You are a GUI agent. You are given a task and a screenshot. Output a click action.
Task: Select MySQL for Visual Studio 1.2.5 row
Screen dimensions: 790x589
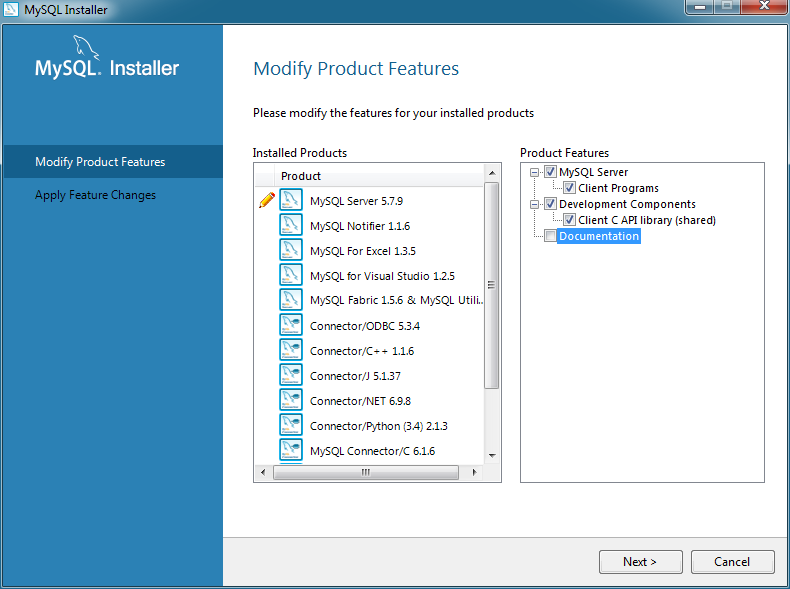pyautogui.click(x=369, y=275)
